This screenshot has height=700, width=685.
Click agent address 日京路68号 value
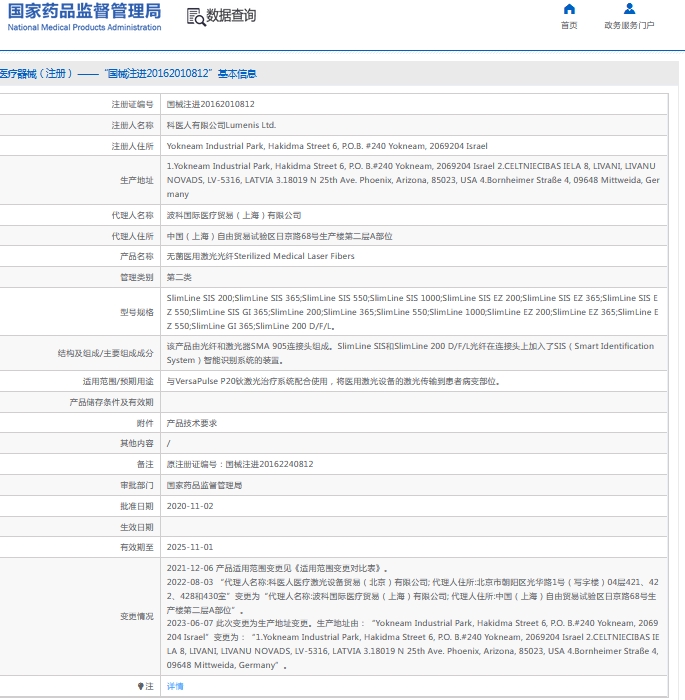(x=280, y=236)
